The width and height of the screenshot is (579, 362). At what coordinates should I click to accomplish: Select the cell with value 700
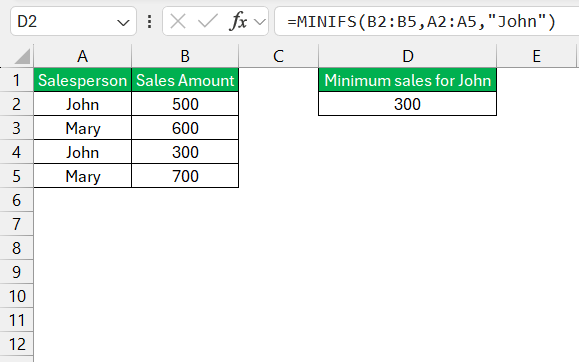pos(185,176)
